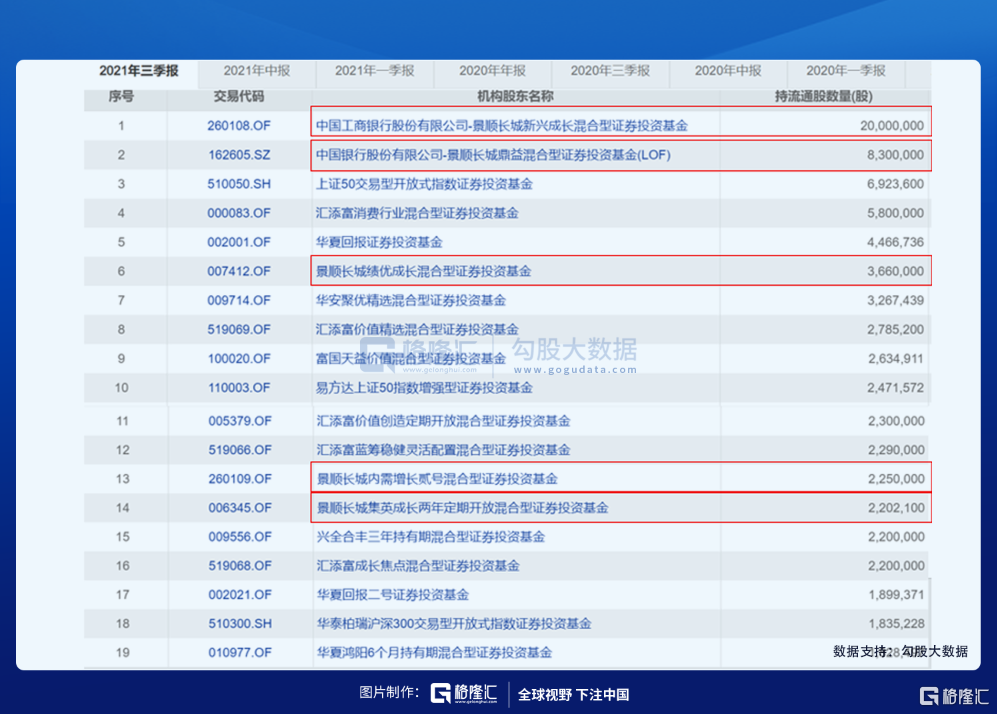Open fund code 260108.OF

[x=239, y=126]
